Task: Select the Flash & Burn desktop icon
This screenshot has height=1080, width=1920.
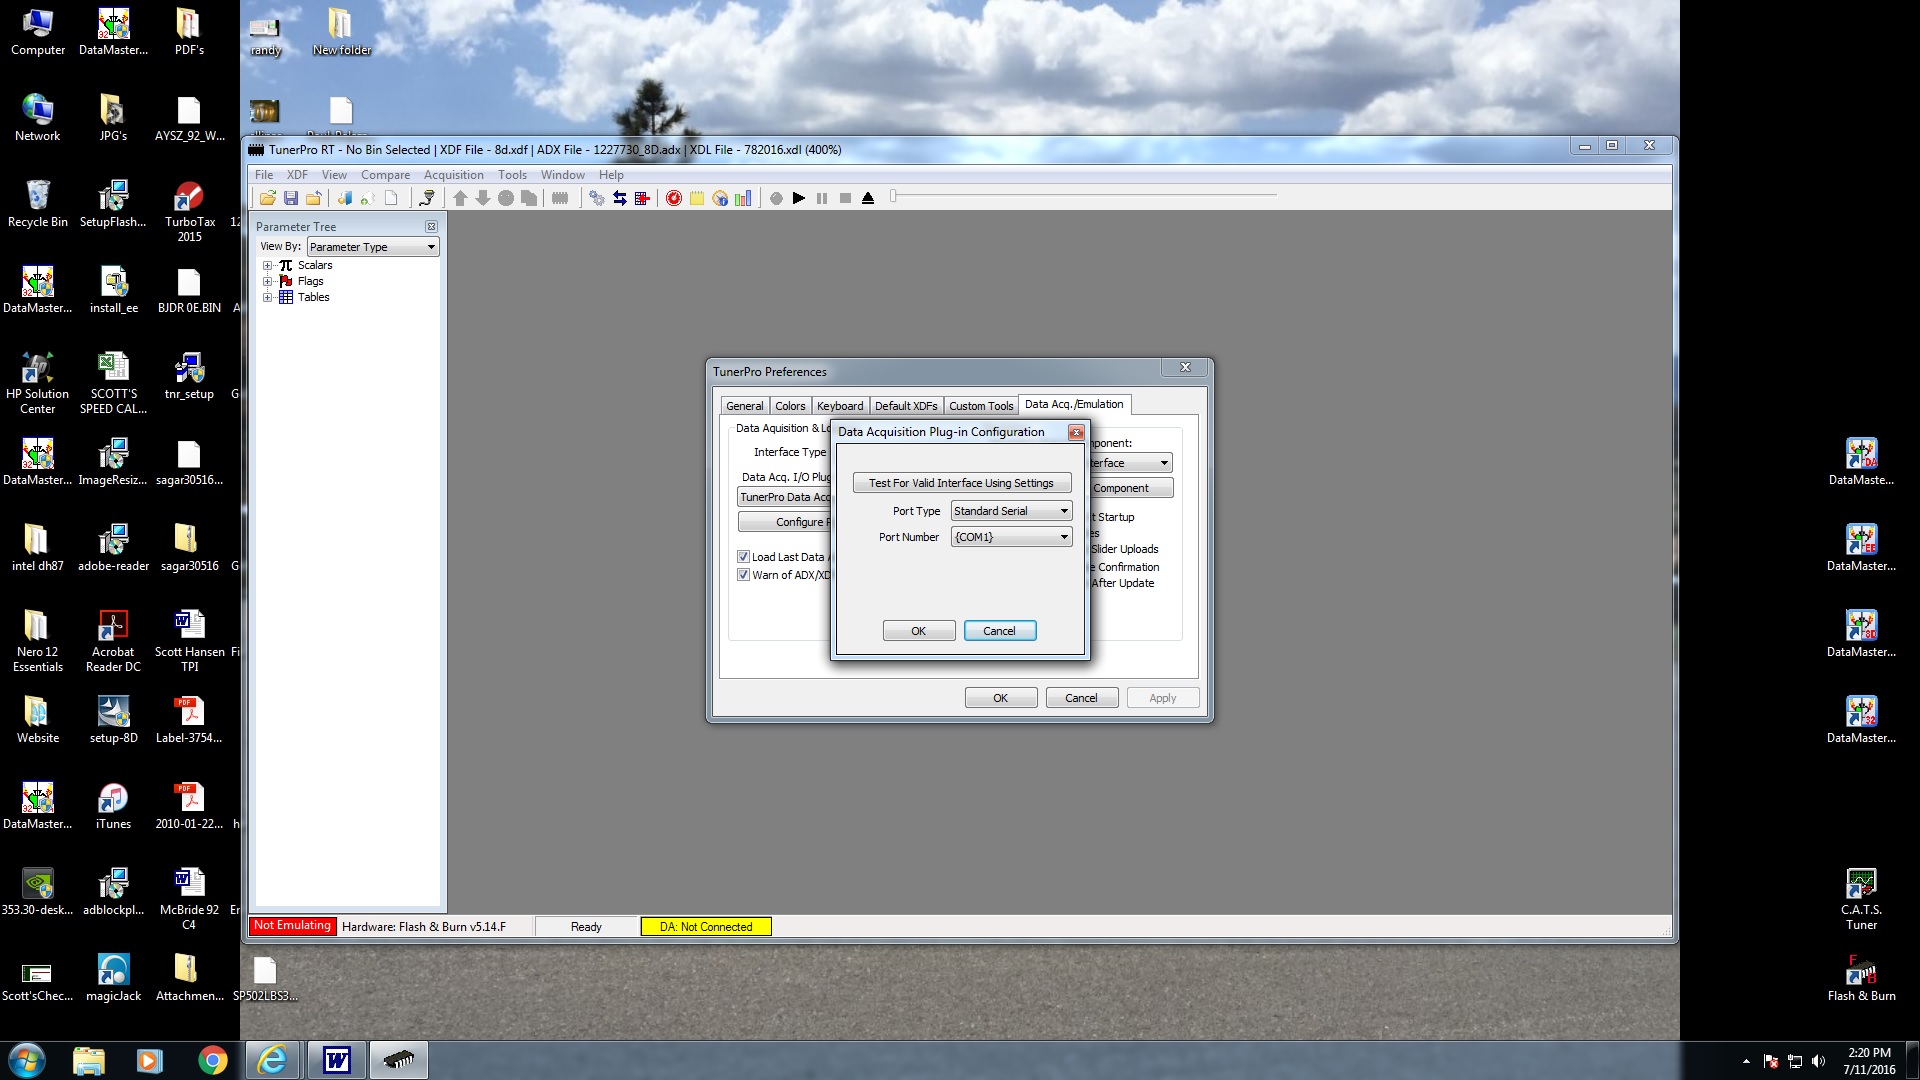Action: (x=1861, y=978)
